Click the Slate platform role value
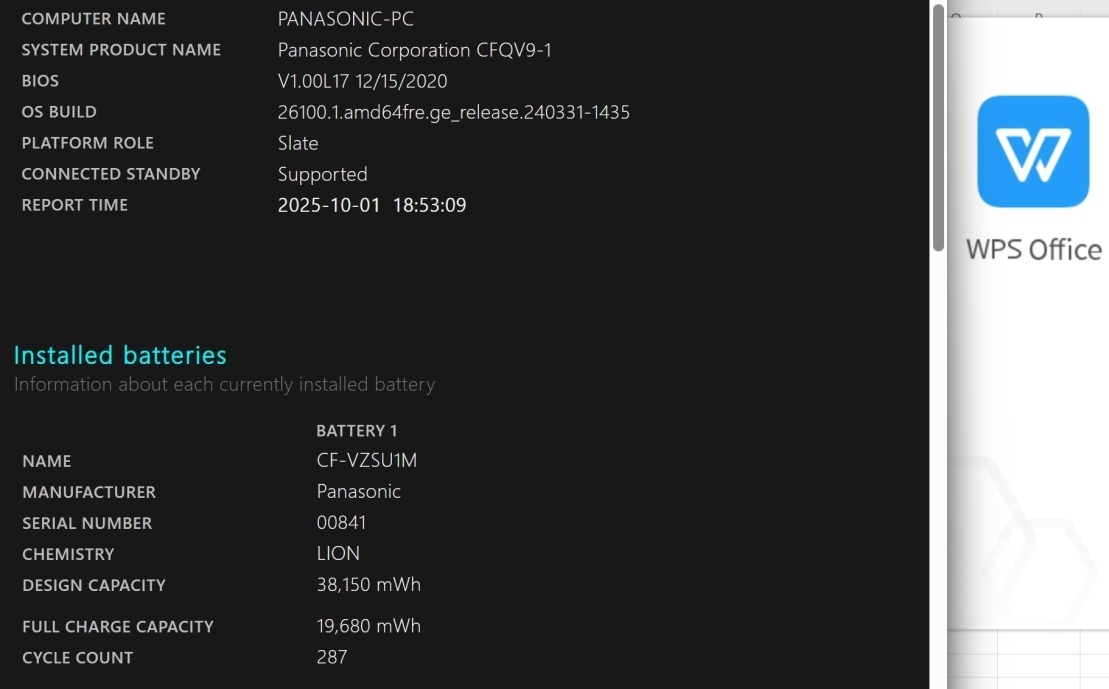 point(298,143)
